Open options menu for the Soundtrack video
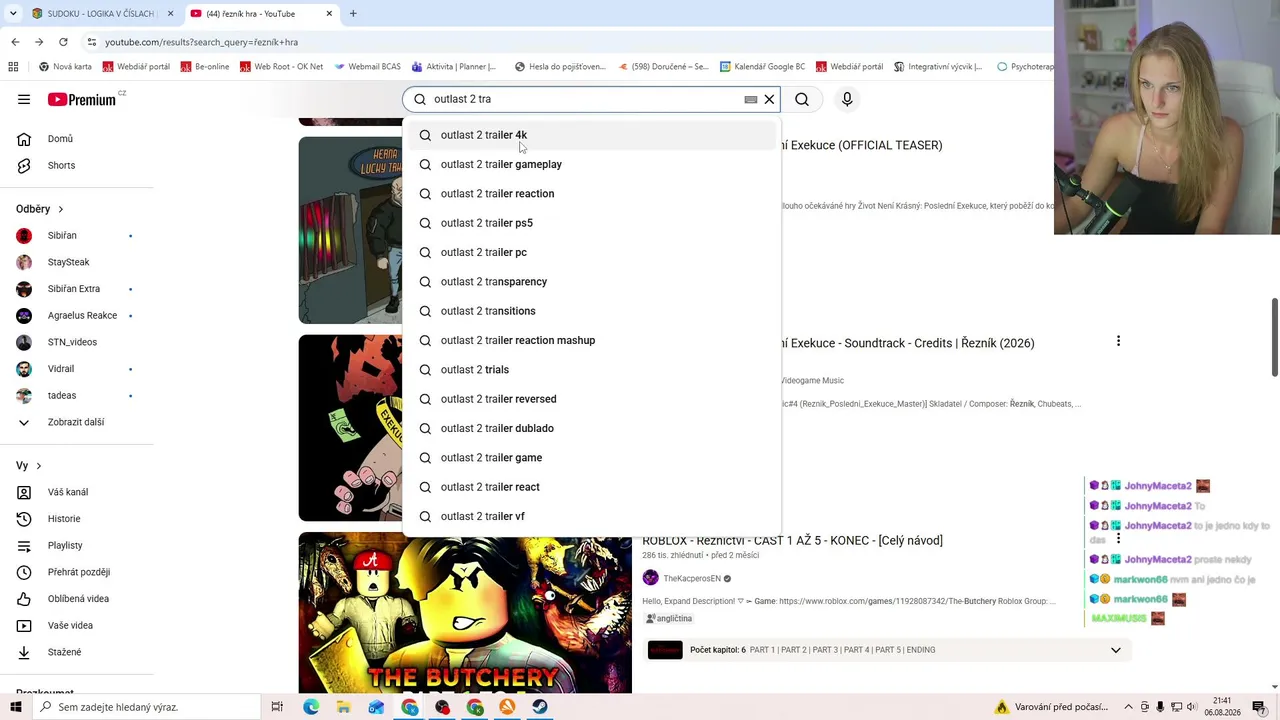Image resolution: width=1280 pixels, height=720 pixels. [x=1118, y=341]
